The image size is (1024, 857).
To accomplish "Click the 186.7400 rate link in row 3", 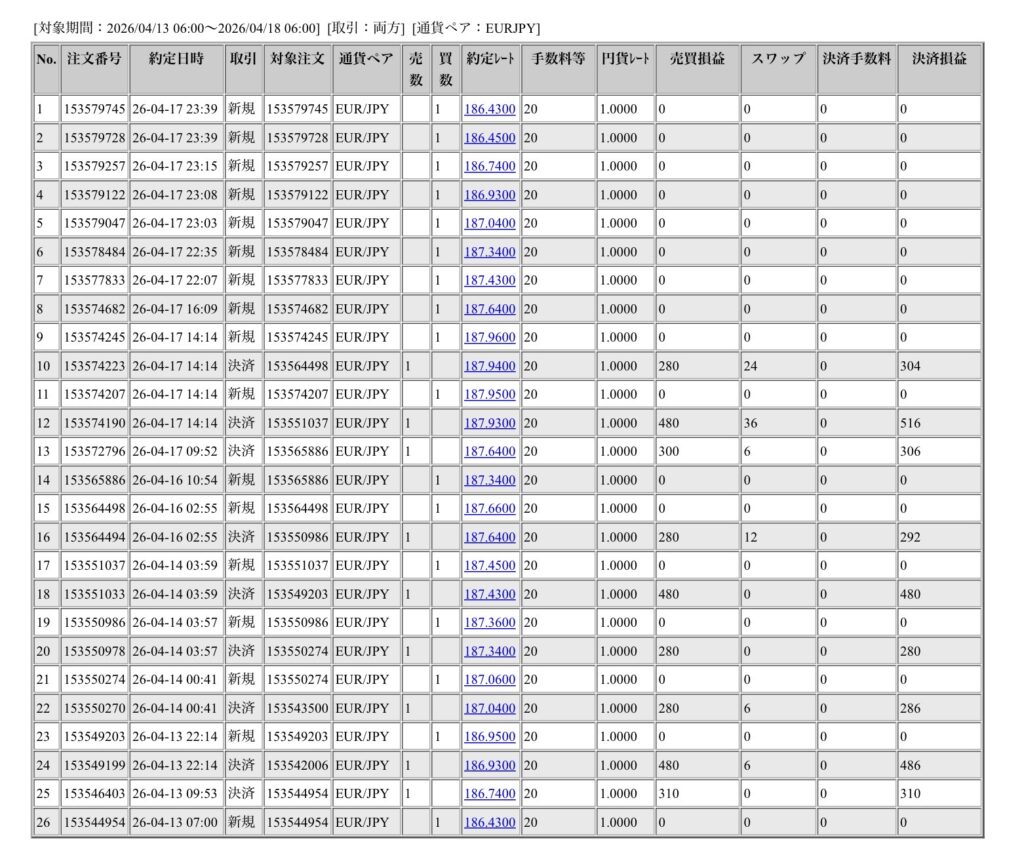I will pyautogui.click(x=490, y=166).
